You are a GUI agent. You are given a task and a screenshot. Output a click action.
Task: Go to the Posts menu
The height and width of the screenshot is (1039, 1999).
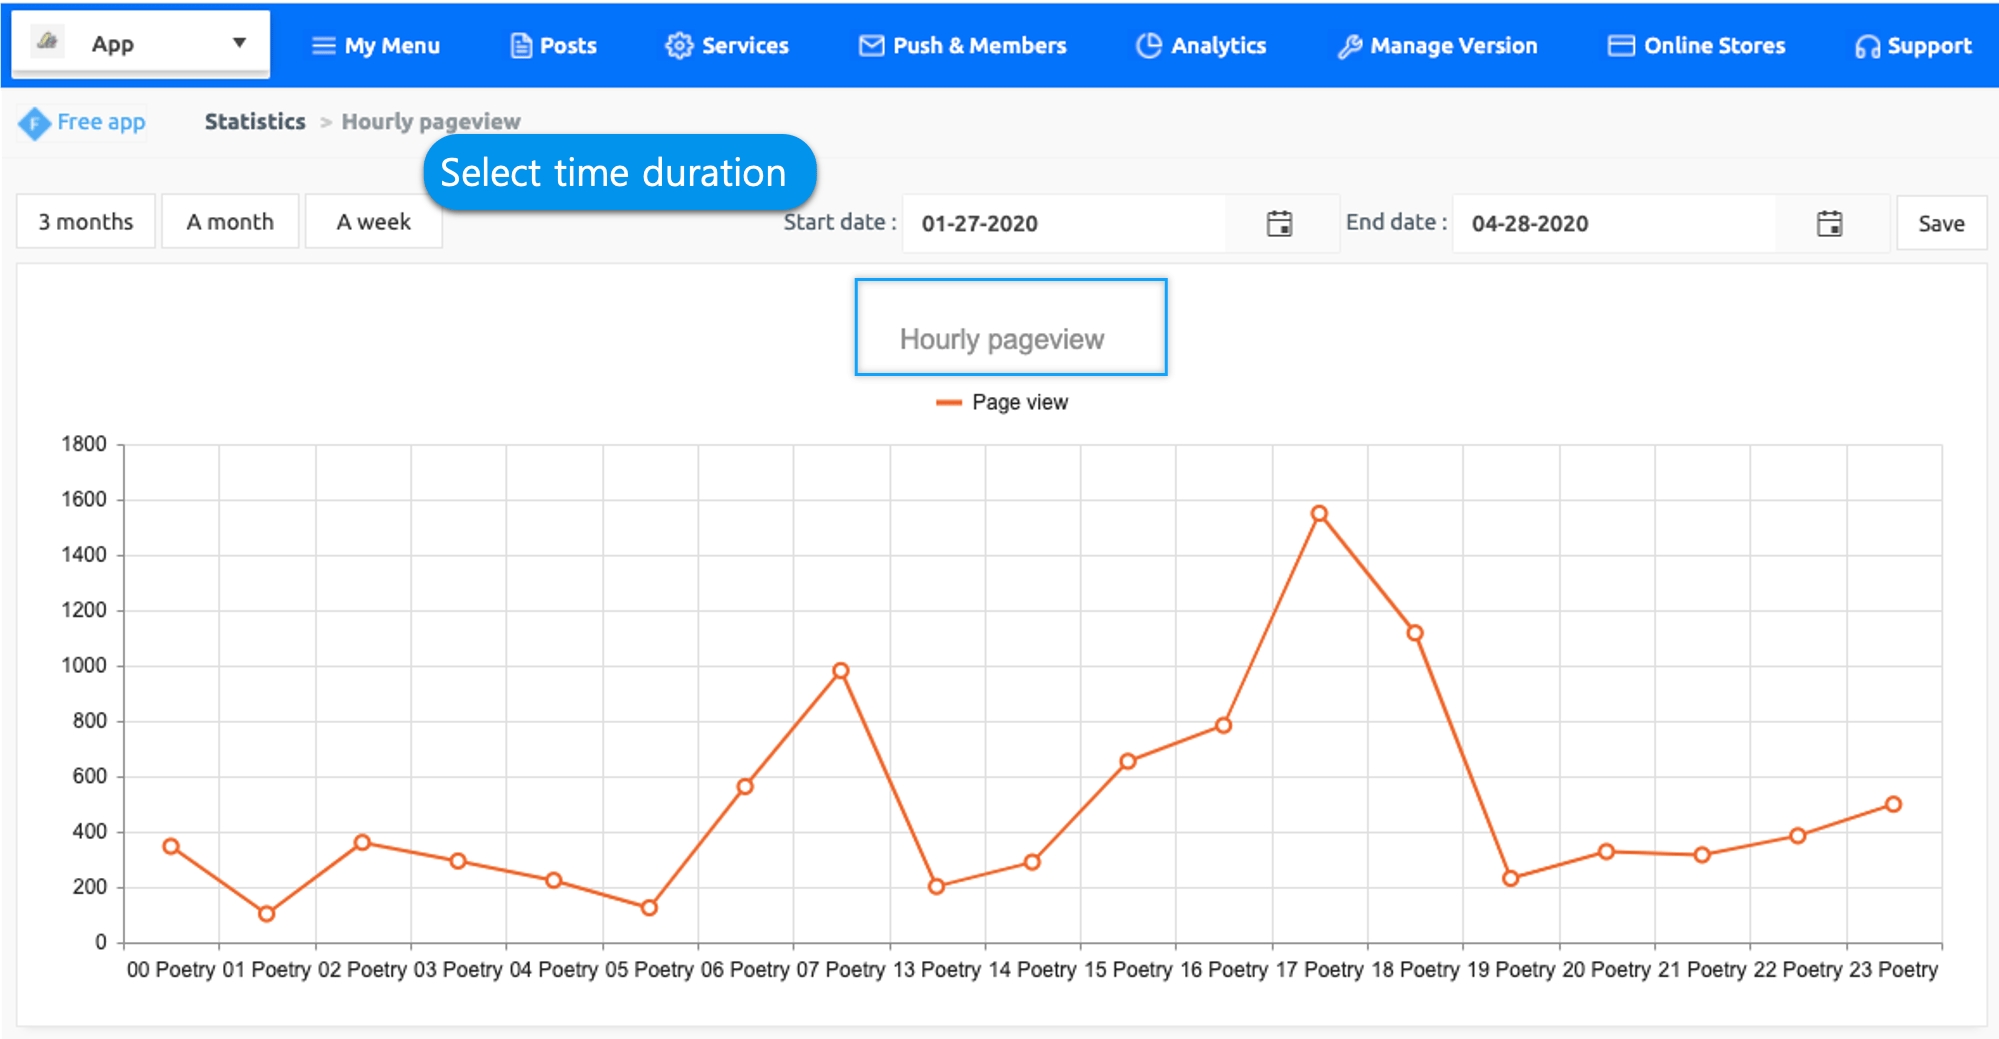(553, 46)
